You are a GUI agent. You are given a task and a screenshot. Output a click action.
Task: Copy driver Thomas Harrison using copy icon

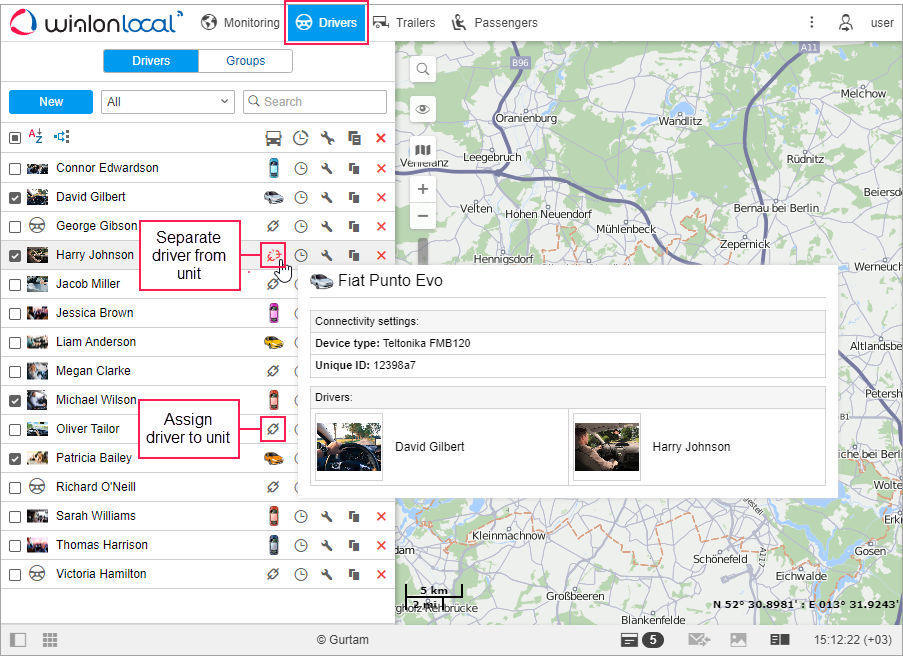click(x=354, y=545)
